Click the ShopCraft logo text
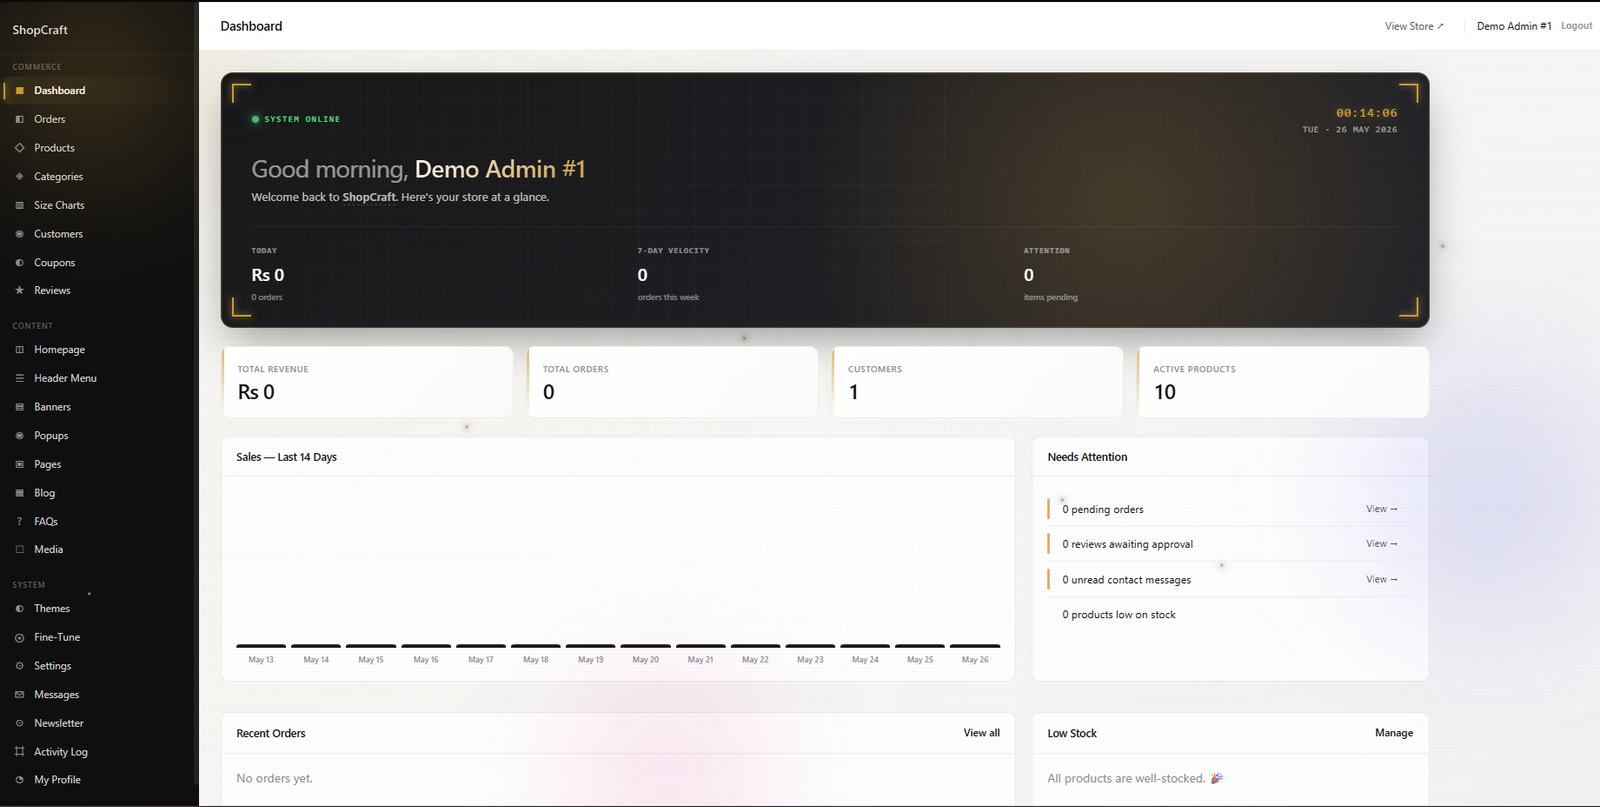1600x807 pixels. point(40,30)
